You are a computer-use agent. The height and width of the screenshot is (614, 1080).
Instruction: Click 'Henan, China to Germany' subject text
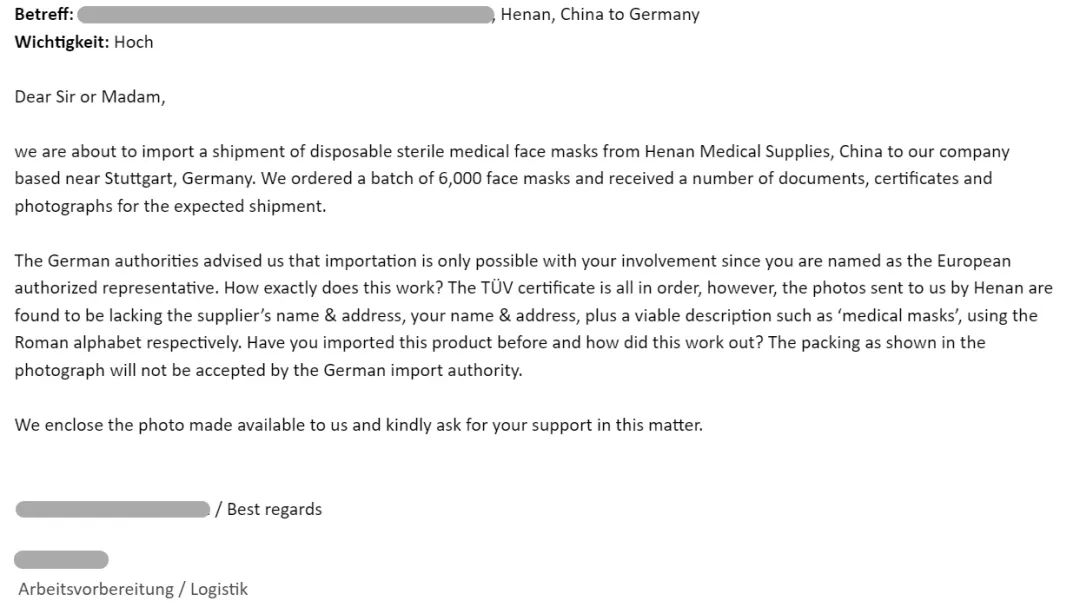[600, 14]
